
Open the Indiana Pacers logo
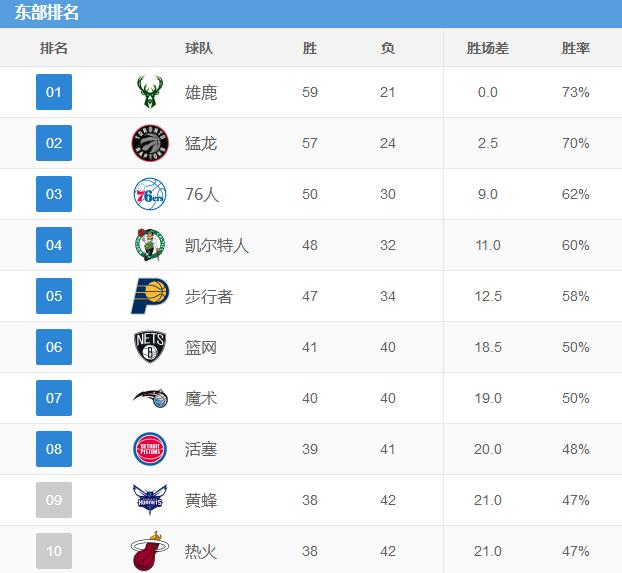pos(150,296)
